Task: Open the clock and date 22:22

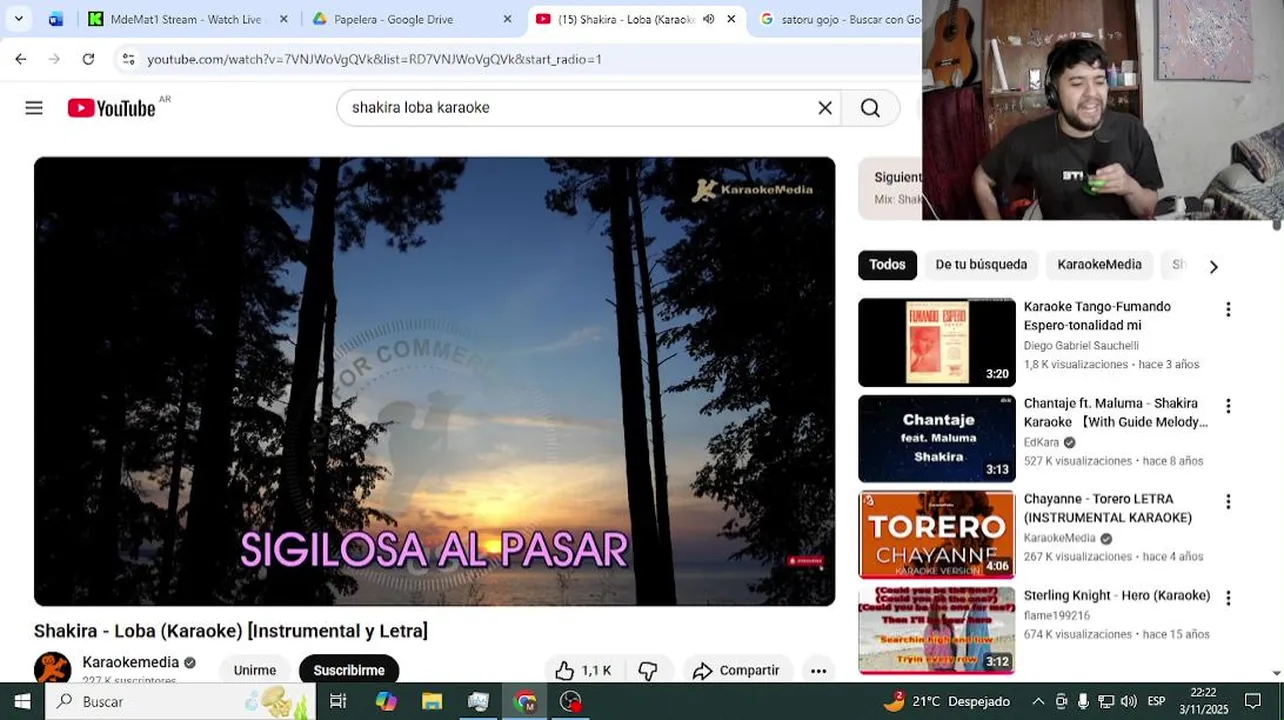Action: [x=1203, y=701]
